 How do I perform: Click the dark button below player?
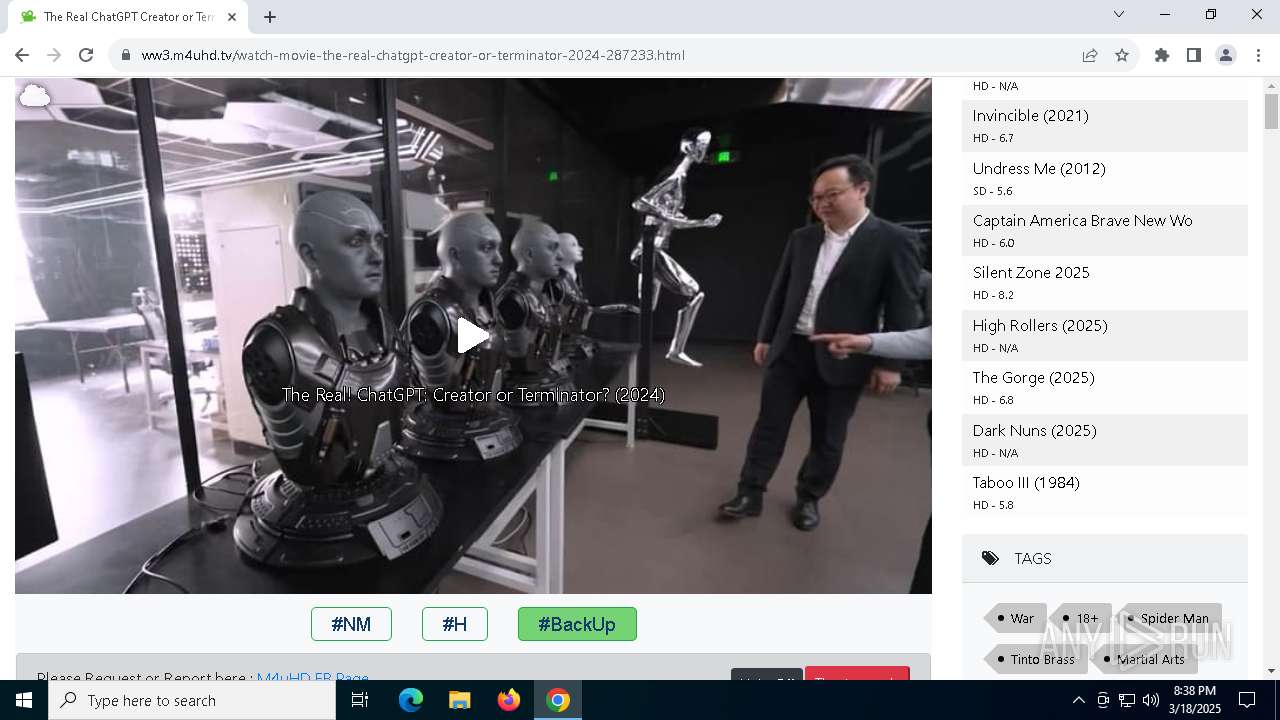tap(767, 674)
